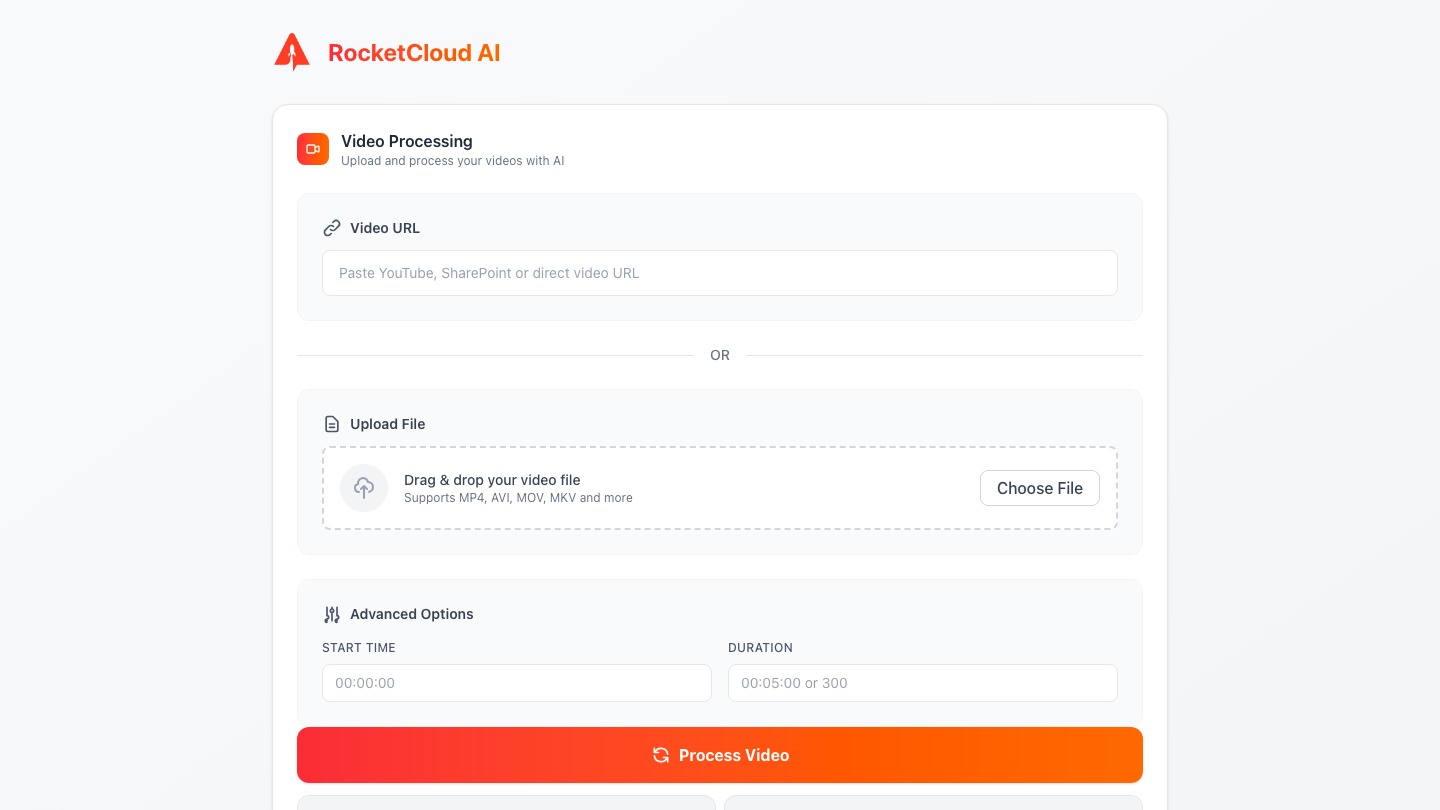Expand the Advanced Options section header

[x=412, y=614]
